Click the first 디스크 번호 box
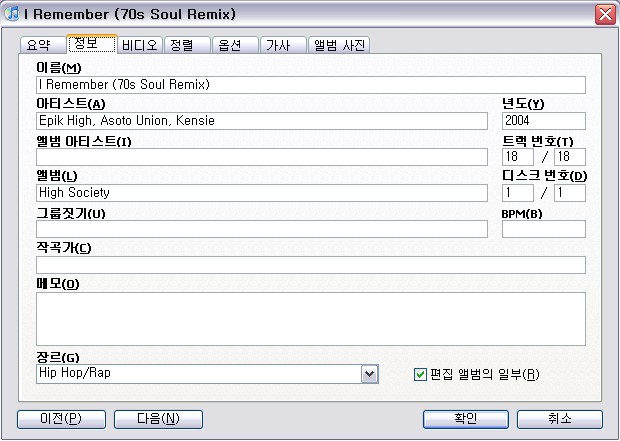The width and height of the screenshot is (620, 441). pos(518,193)
